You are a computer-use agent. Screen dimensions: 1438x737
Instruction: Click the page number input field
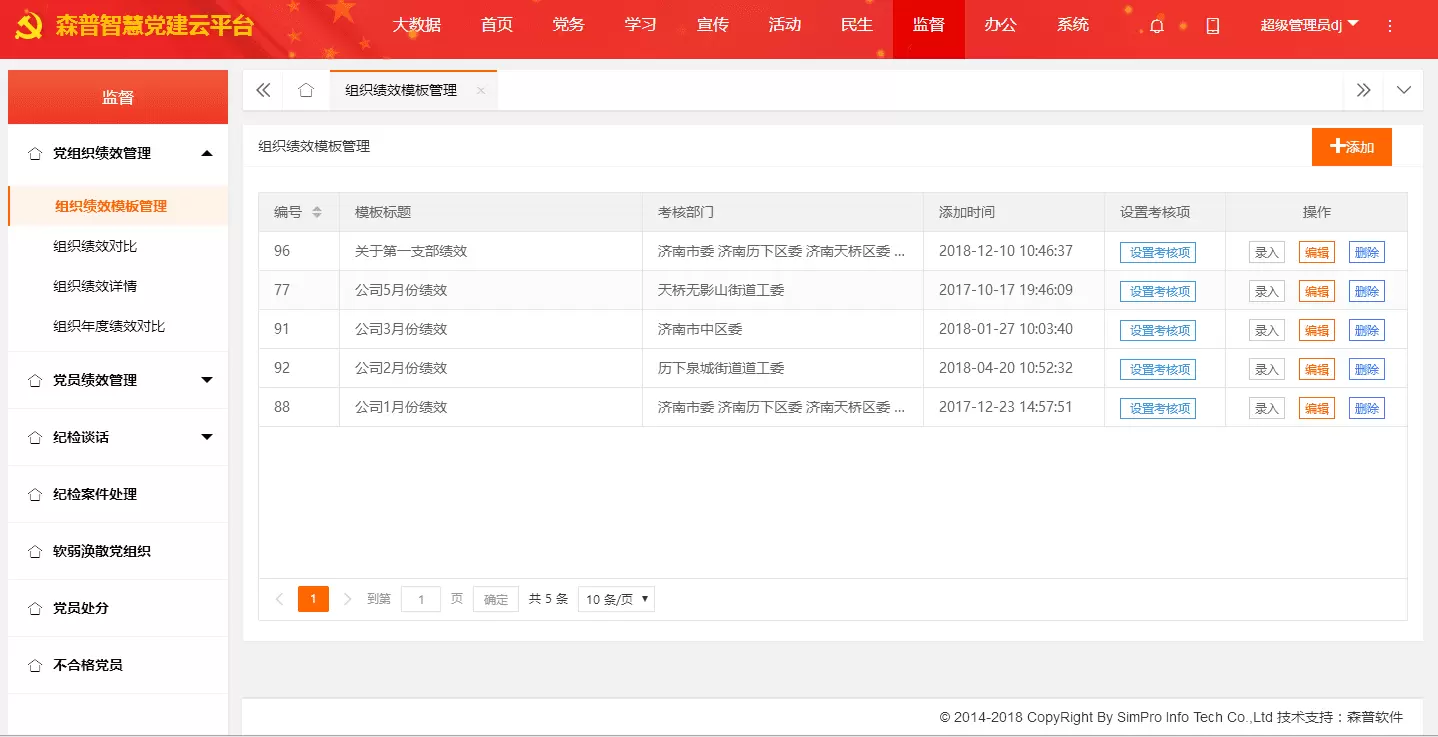pos(420,599)
